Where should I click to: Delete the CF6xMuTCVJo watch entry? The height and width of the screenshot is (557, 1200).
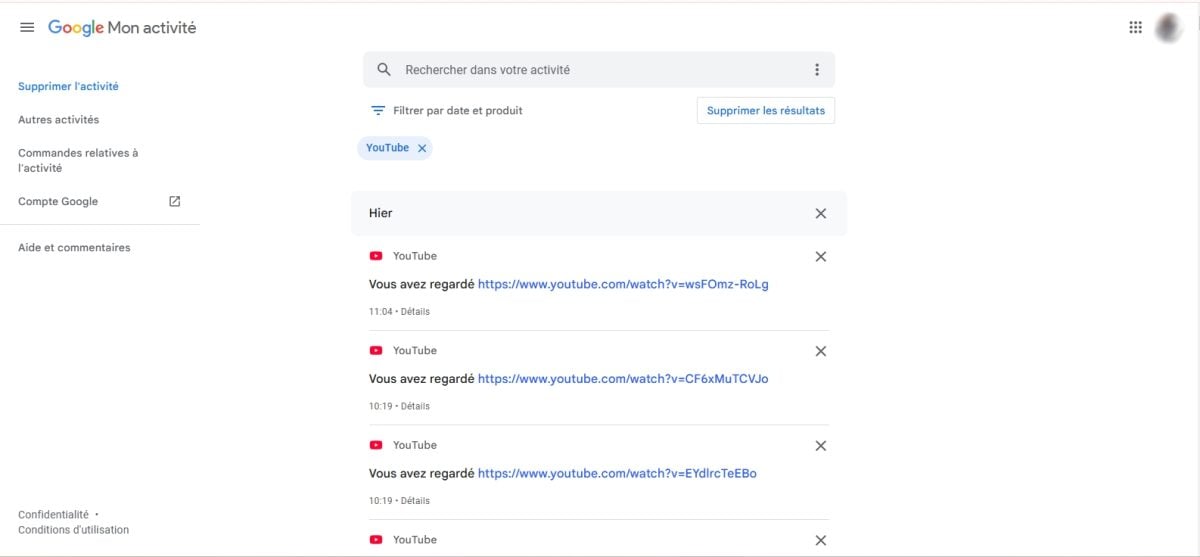click(x=820, y=351)
